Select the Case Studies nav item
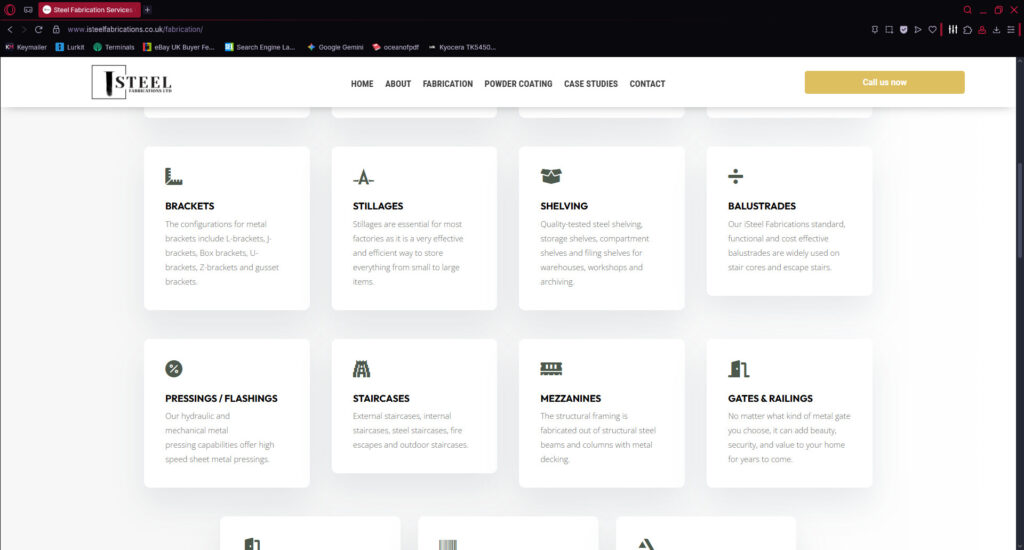Image resolution: width=1024 pixels, height=550 pixels. point(590,84)
